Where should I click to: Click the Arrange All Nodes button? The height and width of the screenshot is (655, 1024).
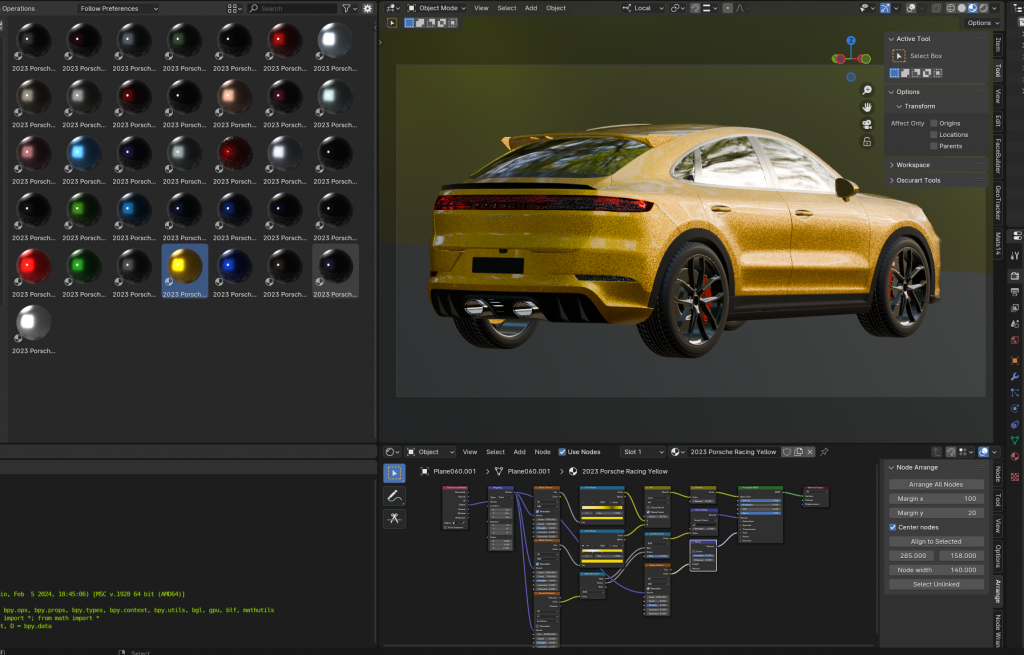[935, 484]
